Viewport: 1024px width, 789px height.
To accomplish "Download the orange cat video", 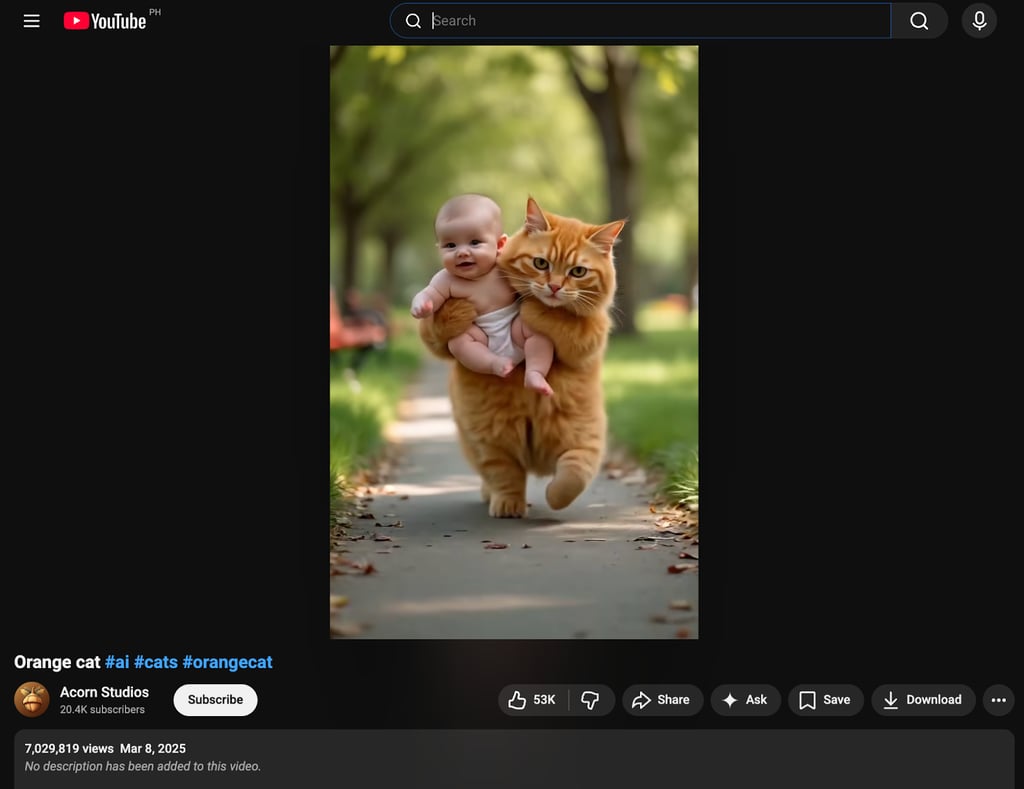I will 921,700.
